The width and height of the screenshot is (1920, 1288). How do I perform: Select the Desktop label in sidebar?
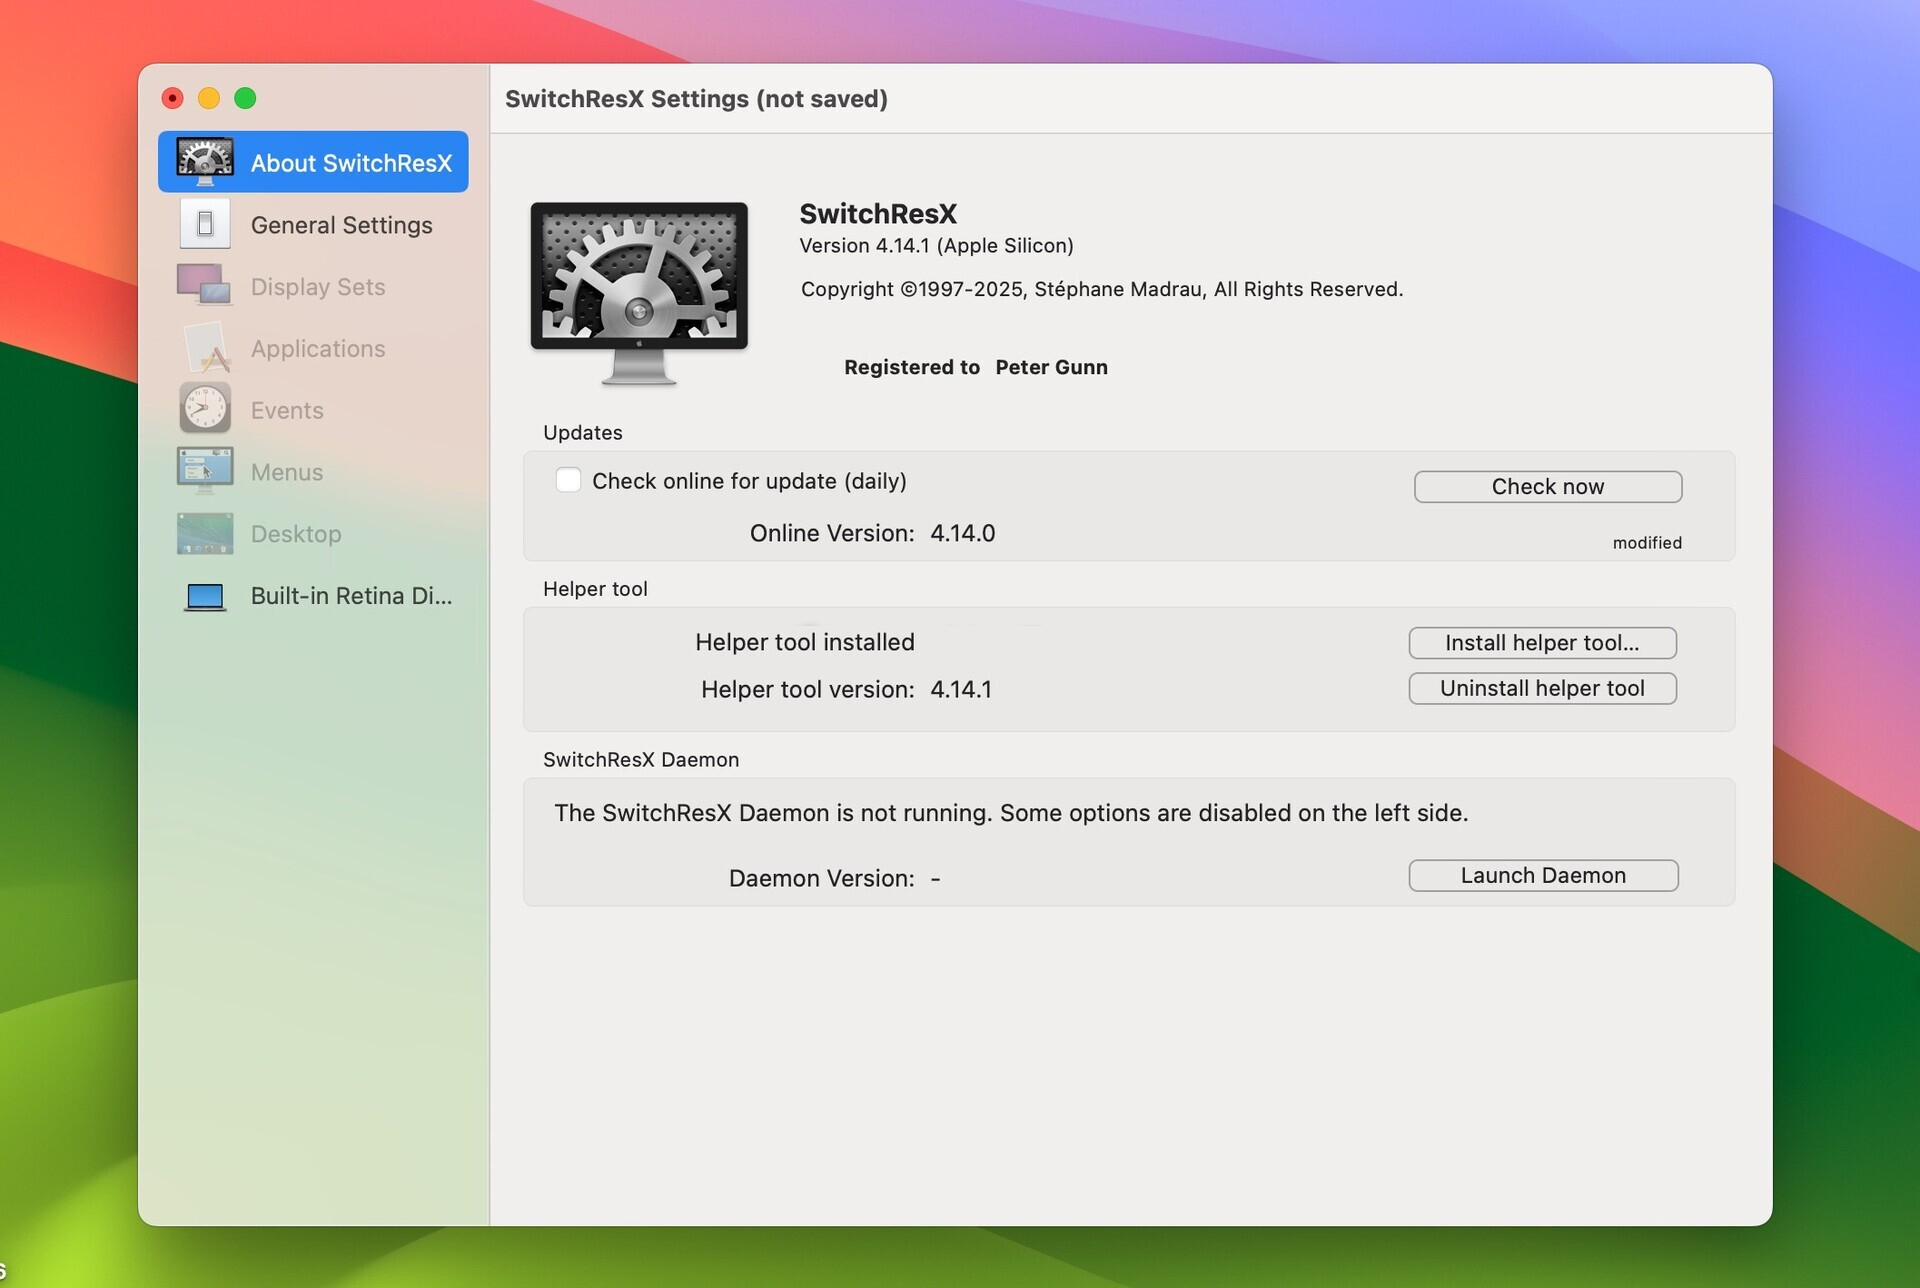tap(296, 534)
